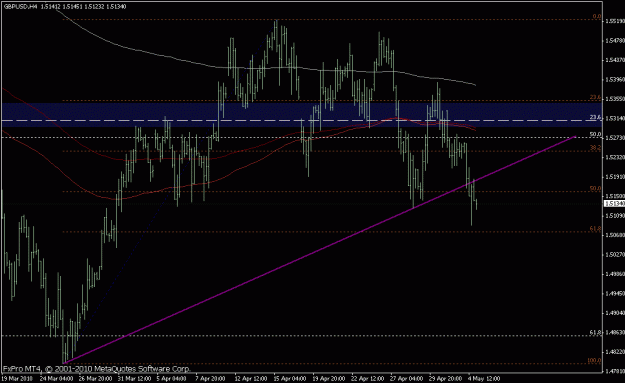Viewport: 625px width, 383px height.
Task: Click price label 1.53140 on the price scale
Action: tap(615, 118)
